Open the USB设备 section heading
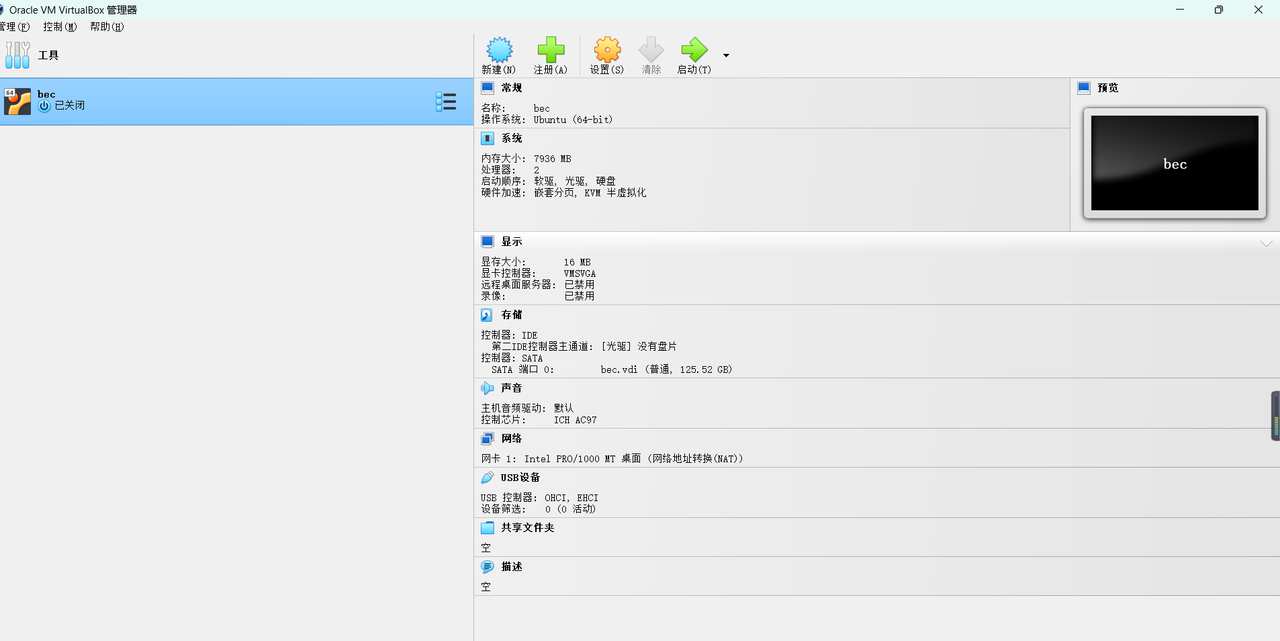The image size is (1280, 641). pyautogui.click(x=520, y=477)
